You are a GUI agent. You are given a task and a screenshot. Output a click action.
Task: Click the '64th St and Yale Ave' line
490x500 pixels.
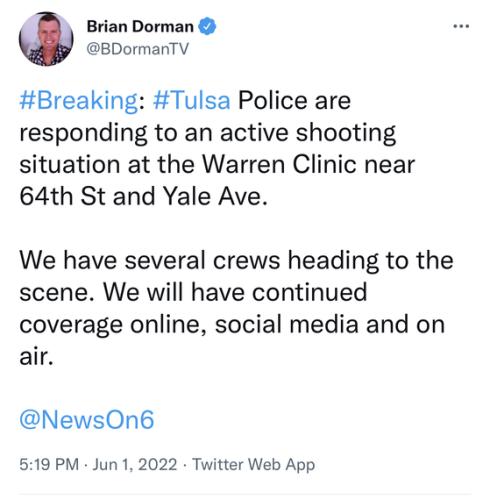pyautogui.click(x=144, y=196)
